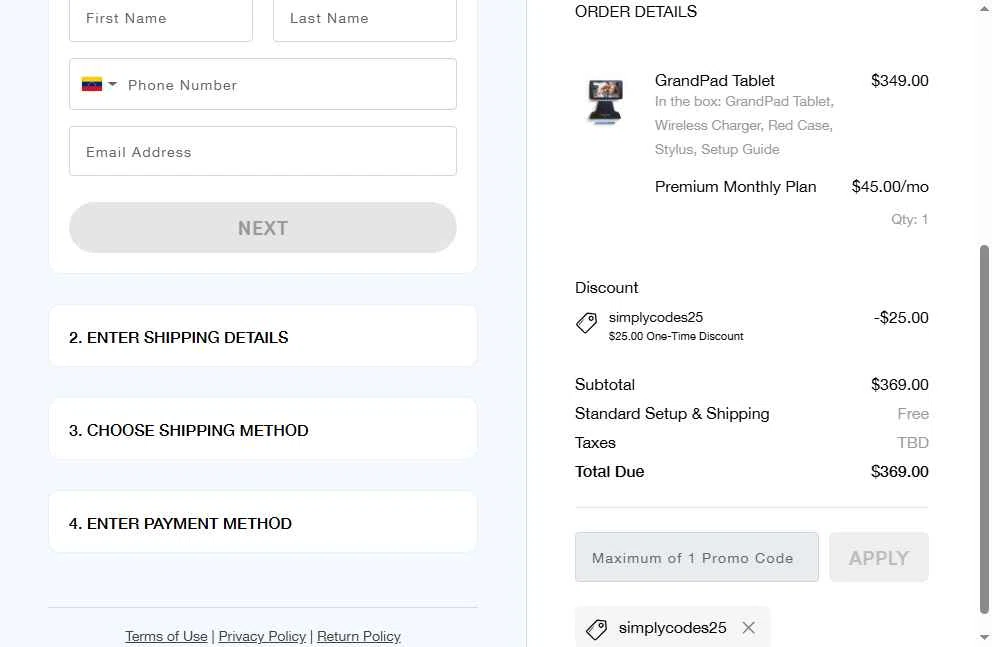Click the tag icon in the promo chip

pos(596,629)
